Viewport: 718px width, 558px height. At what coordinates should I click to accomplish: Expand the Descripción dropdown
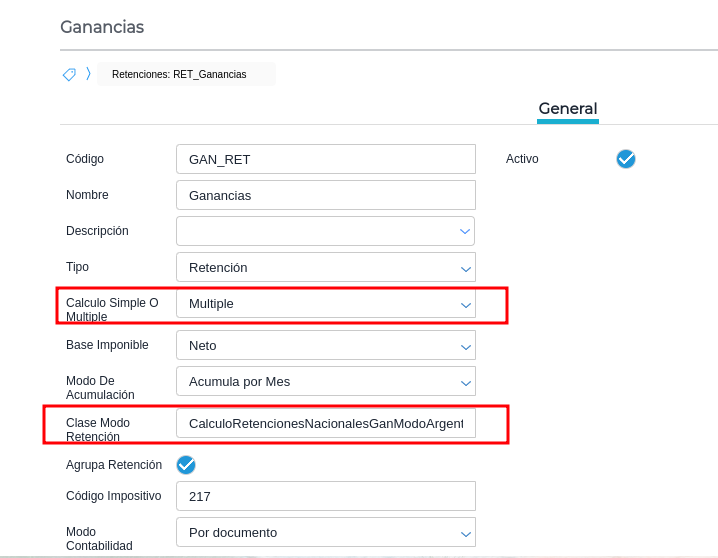(x=325, y=231)
